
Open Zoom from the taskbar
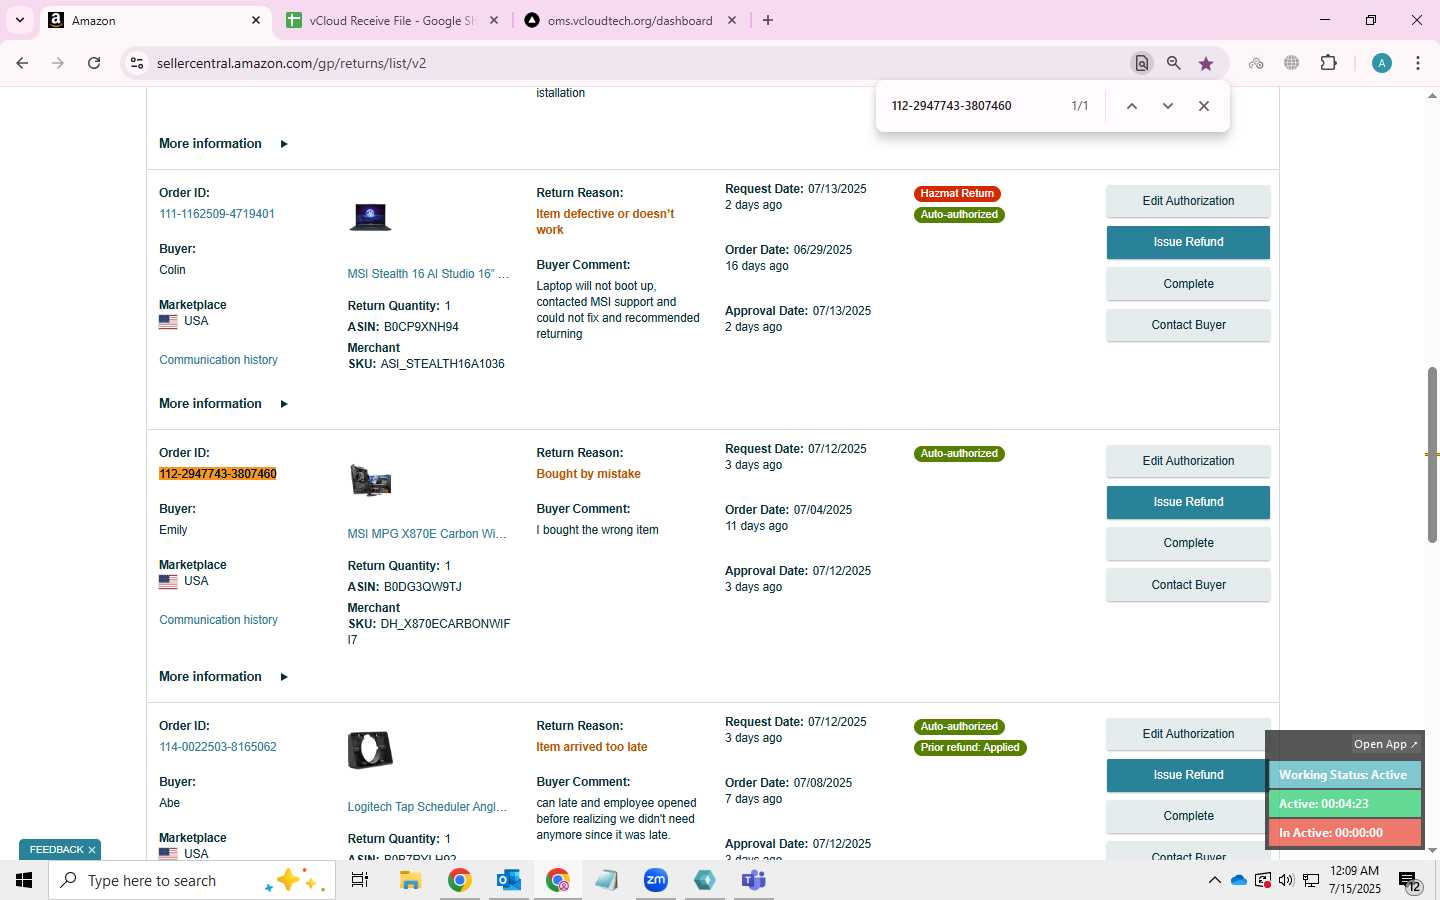pos(656,880)
